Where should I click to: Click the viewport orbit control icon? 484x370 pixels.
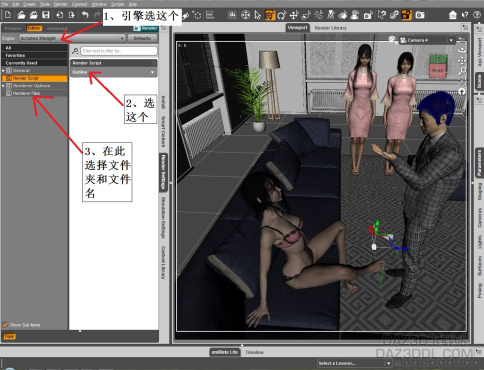tap(462, 50)
